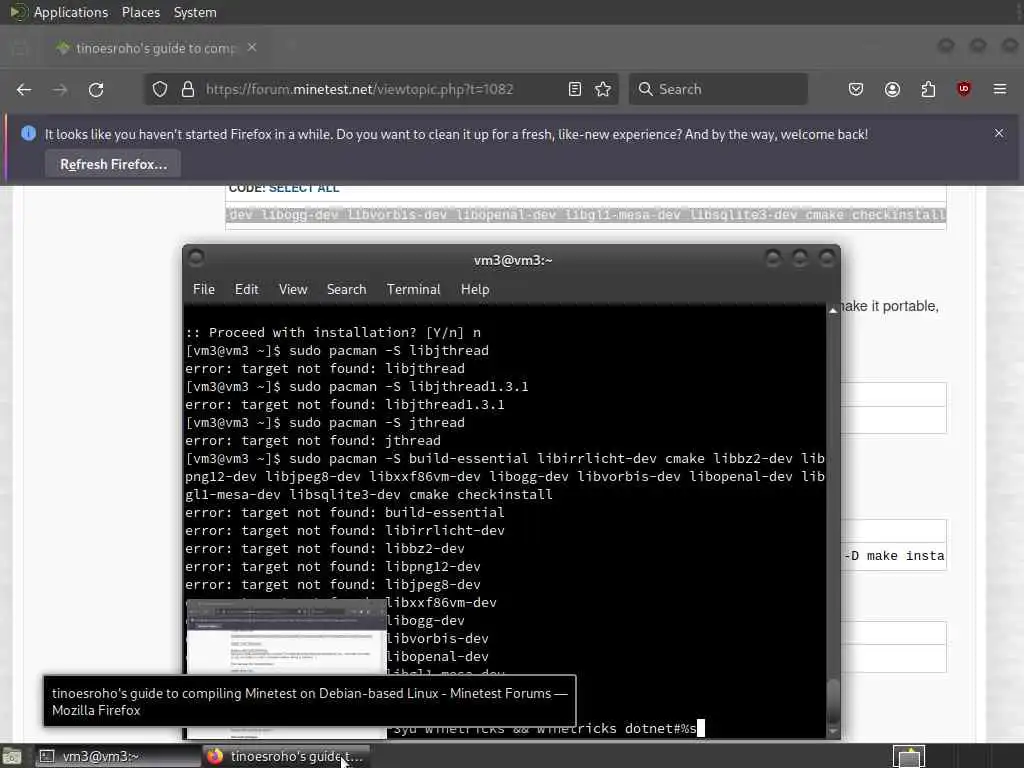Viewport: 1024px width, 768px height.
Task: Click the terminal window menu icon
Action: [196, 259]
